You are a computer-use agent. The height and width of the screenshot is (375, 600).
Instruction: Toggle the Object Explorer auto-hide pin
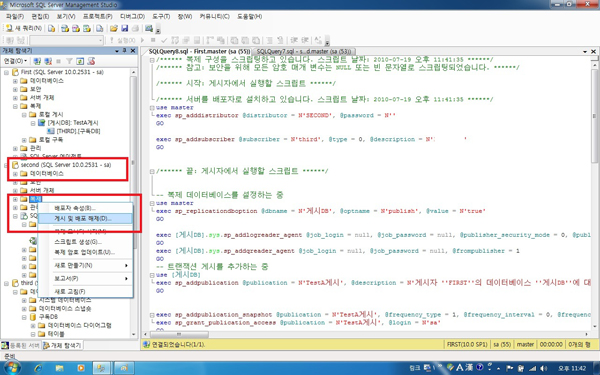click(125, 51)
